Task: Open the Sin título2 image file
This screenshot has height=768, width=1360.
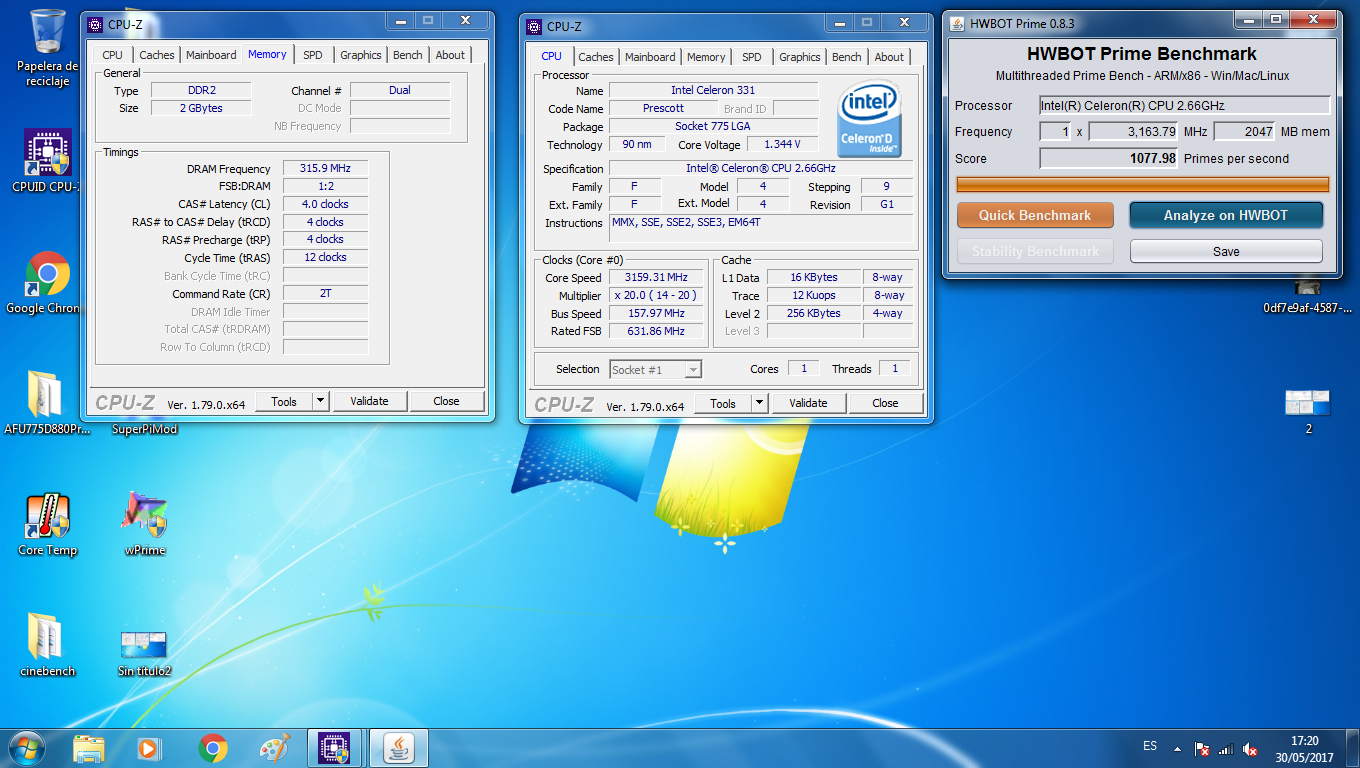Action: coord(144,653)
